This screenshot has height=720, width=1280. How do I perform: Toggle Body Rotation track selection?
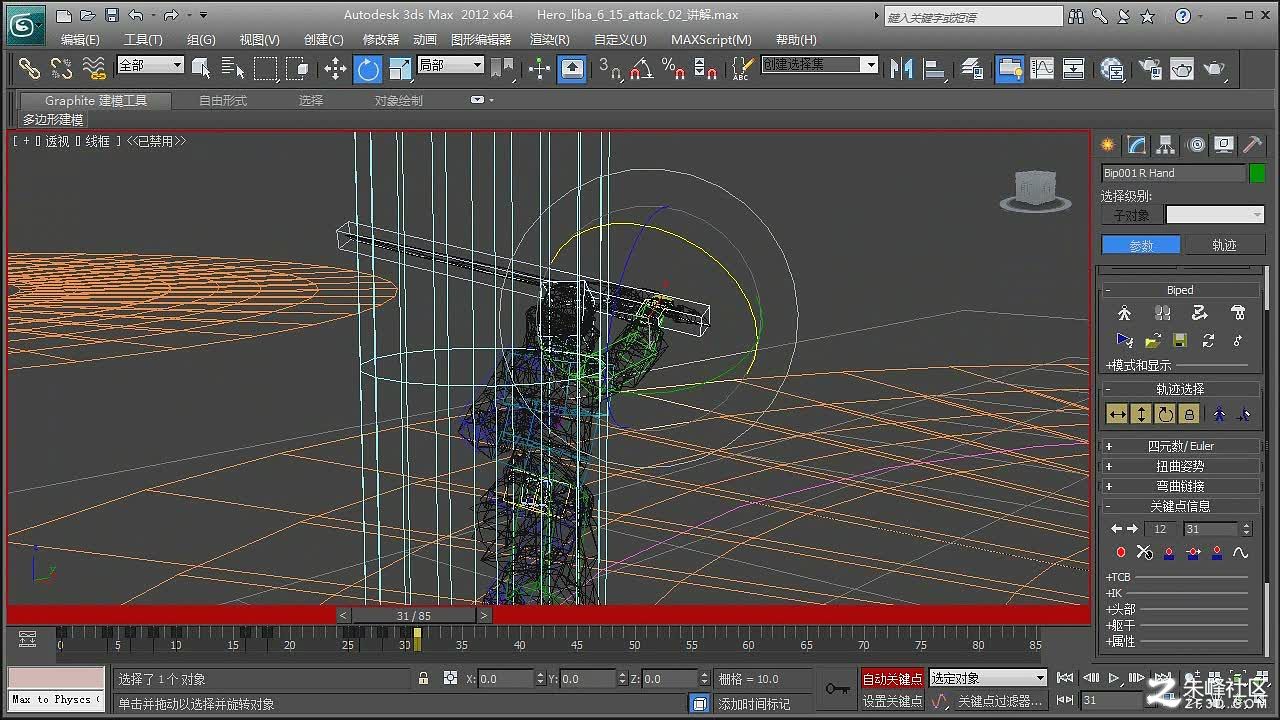point(1165,414)
